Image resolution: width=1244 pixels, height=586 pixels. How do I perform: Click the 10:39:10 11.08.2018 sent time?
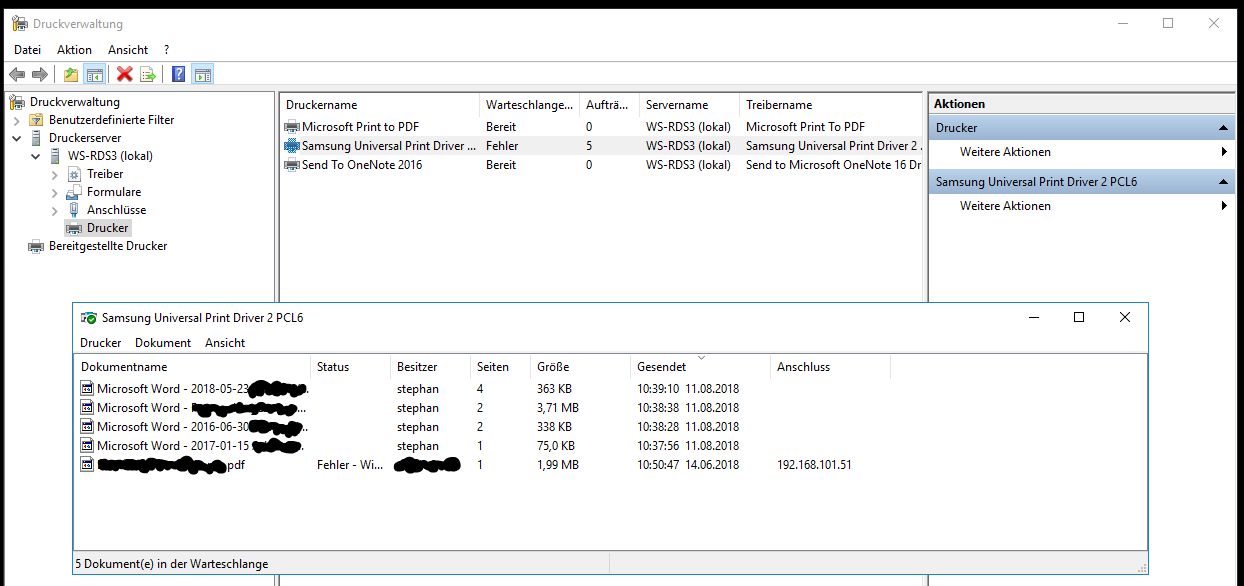[x=688, y=389]
